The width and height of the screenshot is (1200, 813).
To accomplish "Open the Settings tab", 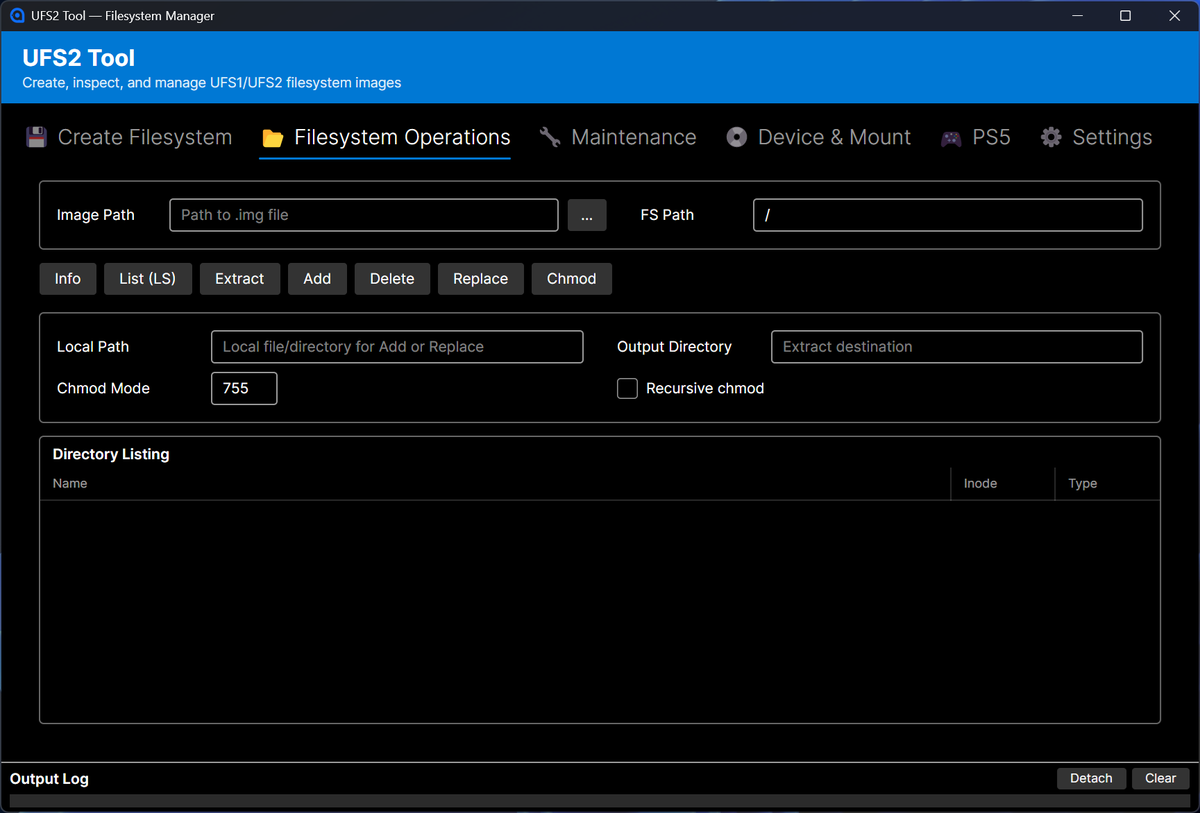I will pyautogui.click(x=1096, y=138).
